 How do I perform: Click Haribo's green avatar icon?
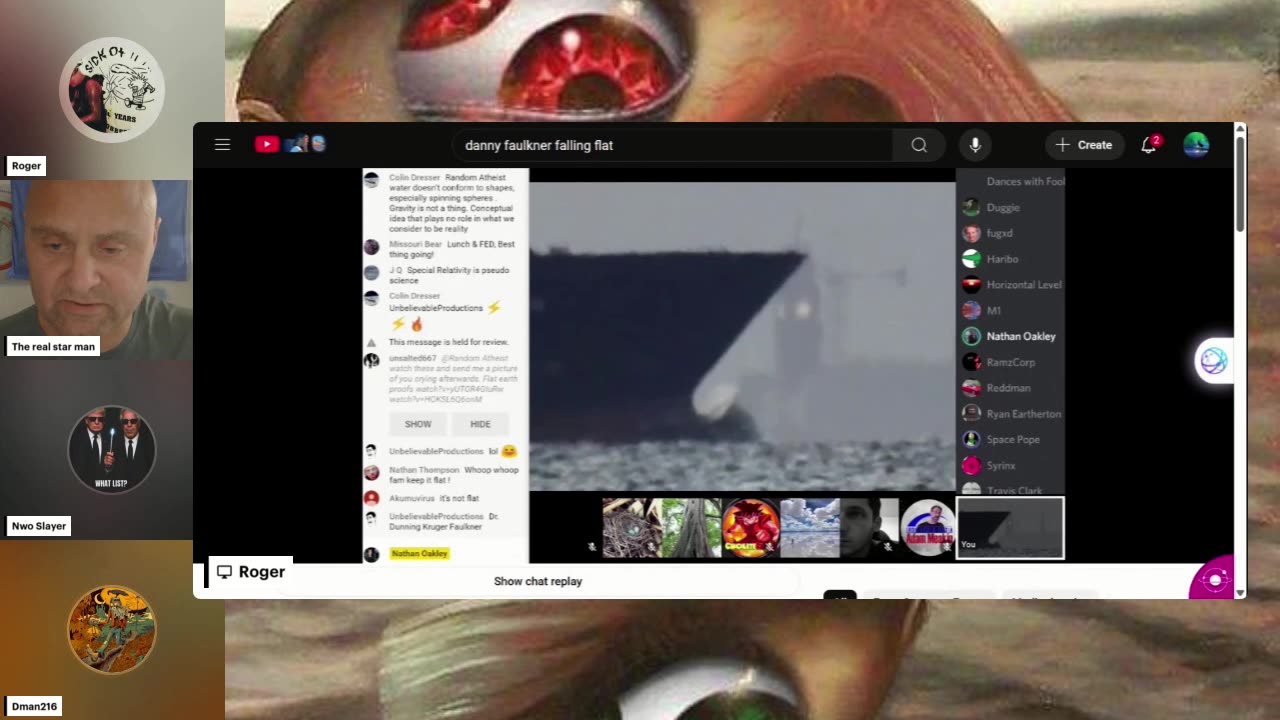click(971, 259)
